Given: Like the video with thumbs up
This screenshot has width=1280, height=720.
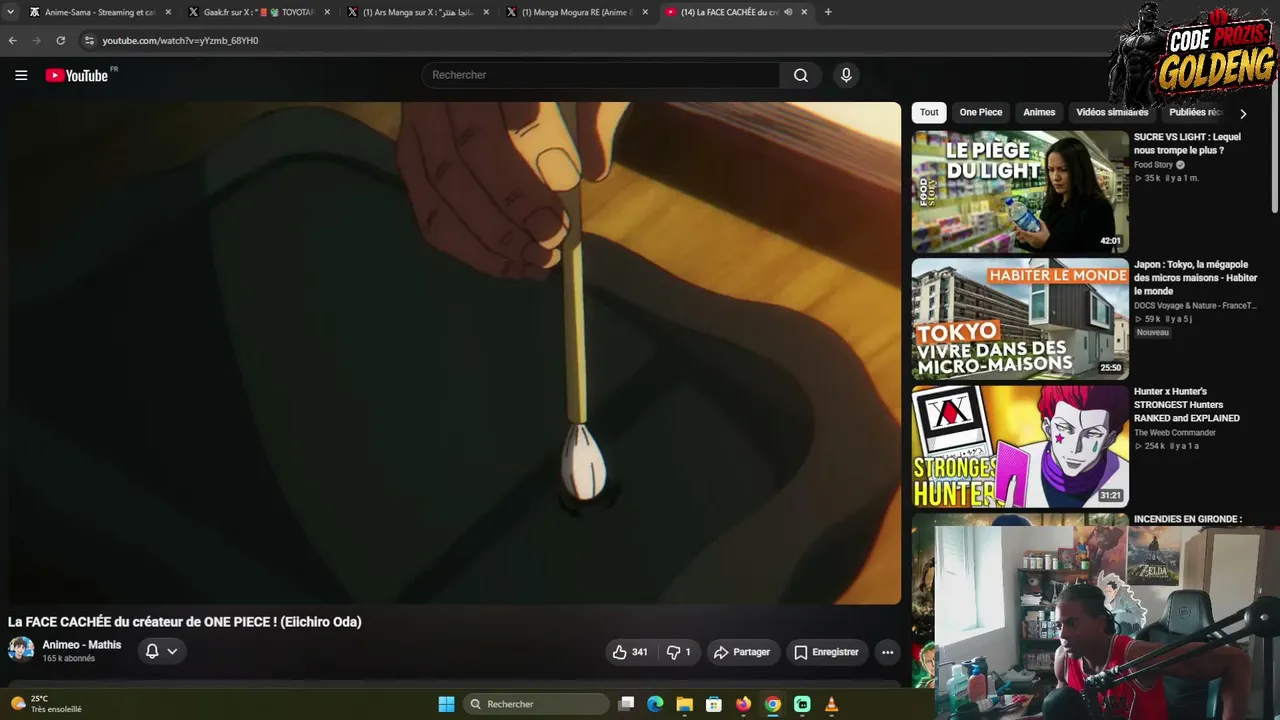Looking at the screenshot, I should (631, 652).
